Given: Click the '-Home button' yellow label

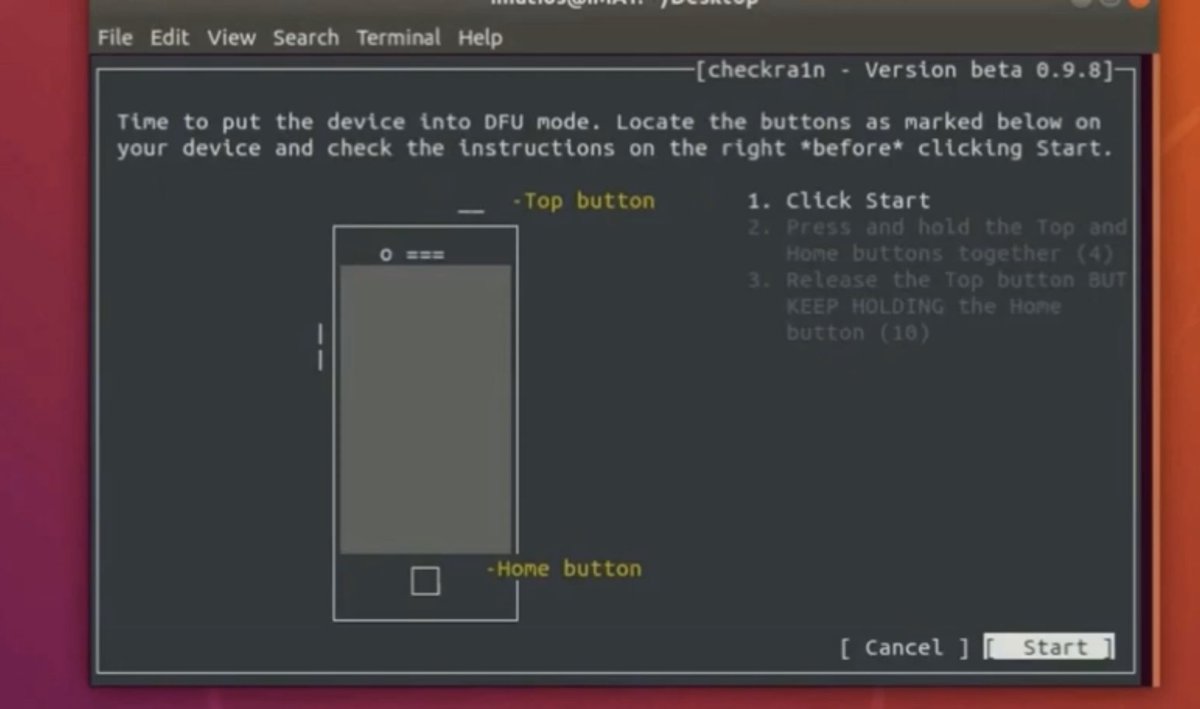Looking at the screenshot, I should pos(564,569).
